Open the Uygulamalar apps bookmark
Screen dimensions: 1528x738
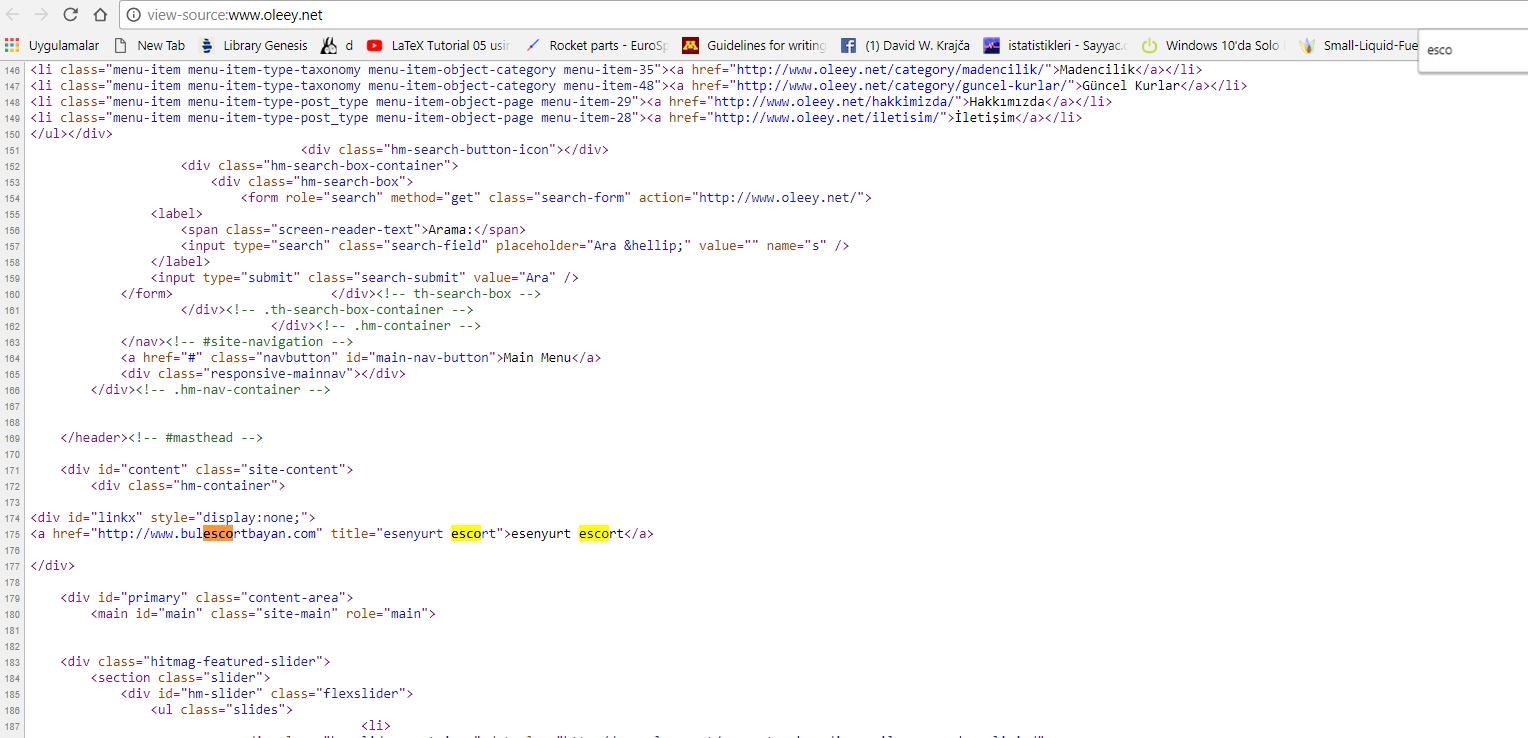52,45
